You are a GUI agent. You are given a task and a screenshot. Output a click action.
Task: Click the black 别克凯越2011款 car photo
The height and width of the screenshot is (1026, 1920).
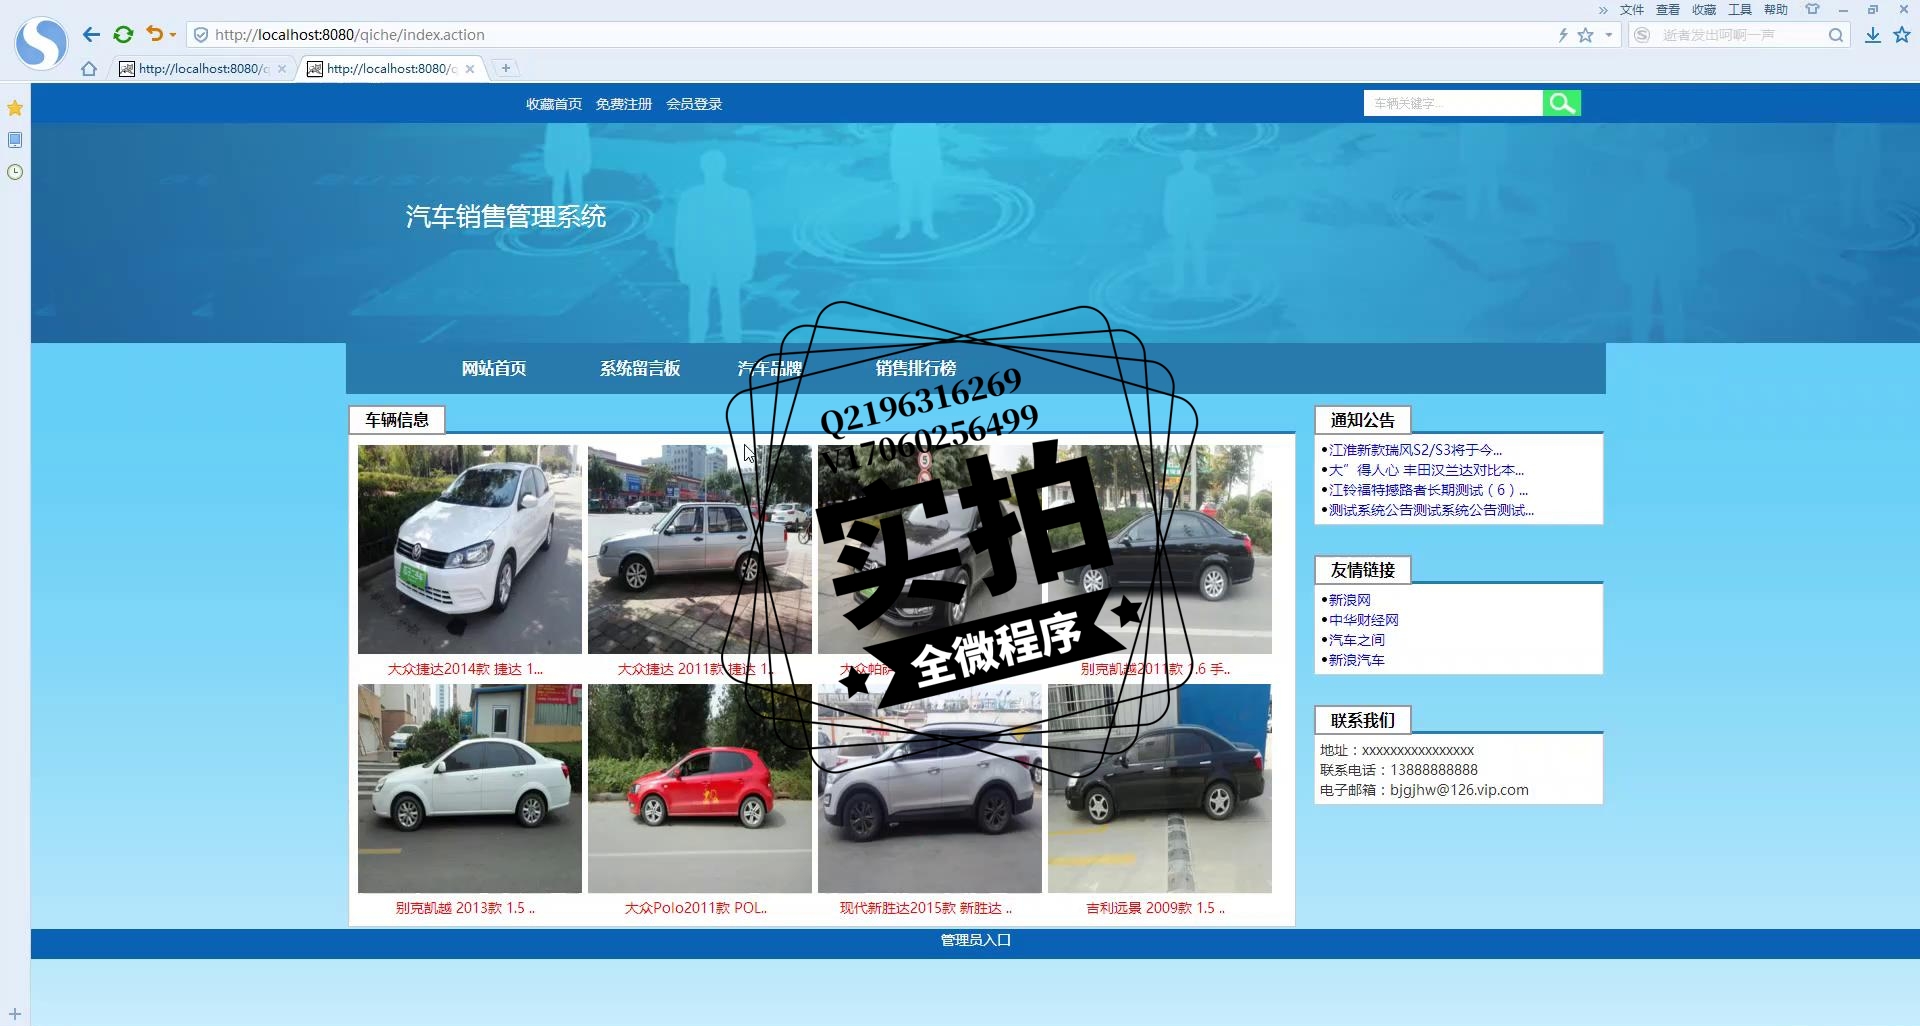1160,550
